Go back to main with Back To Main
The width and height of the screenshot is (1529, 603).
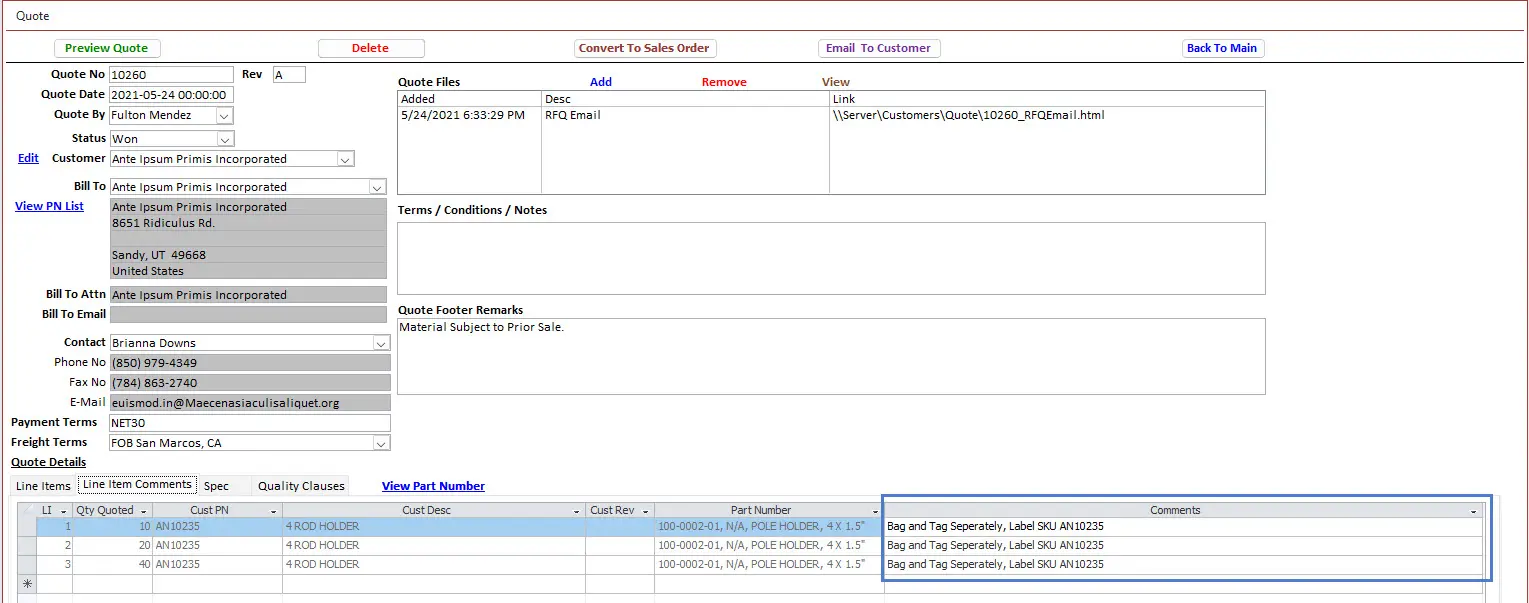[x=1222, y=48]
